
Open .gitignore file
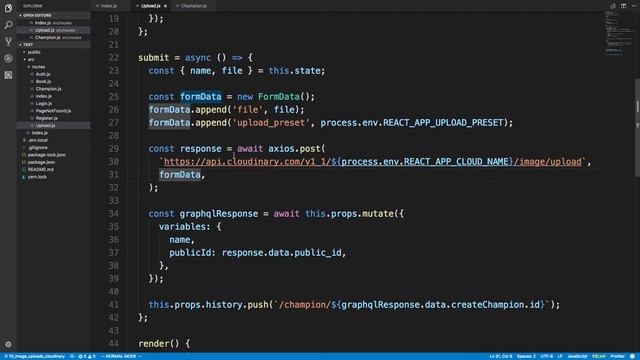pyautogui.click(x=38, y=148)
